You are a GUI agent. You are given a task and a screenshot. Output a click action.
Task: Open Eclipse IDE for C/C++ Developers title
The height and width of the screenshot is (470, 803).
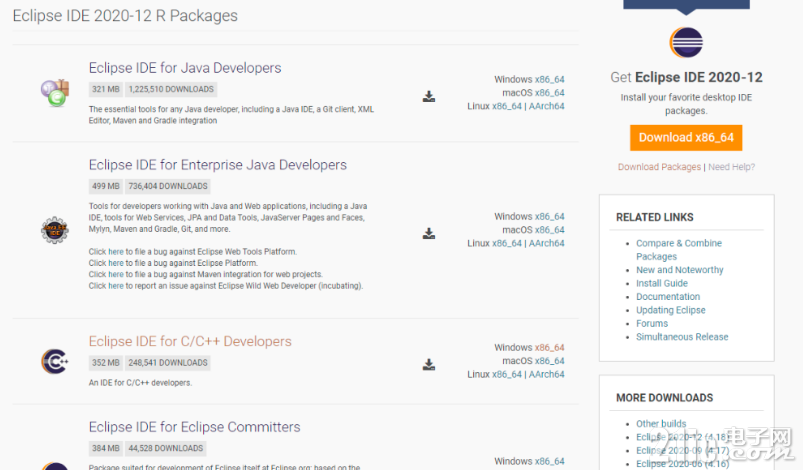tap(190, 341)
